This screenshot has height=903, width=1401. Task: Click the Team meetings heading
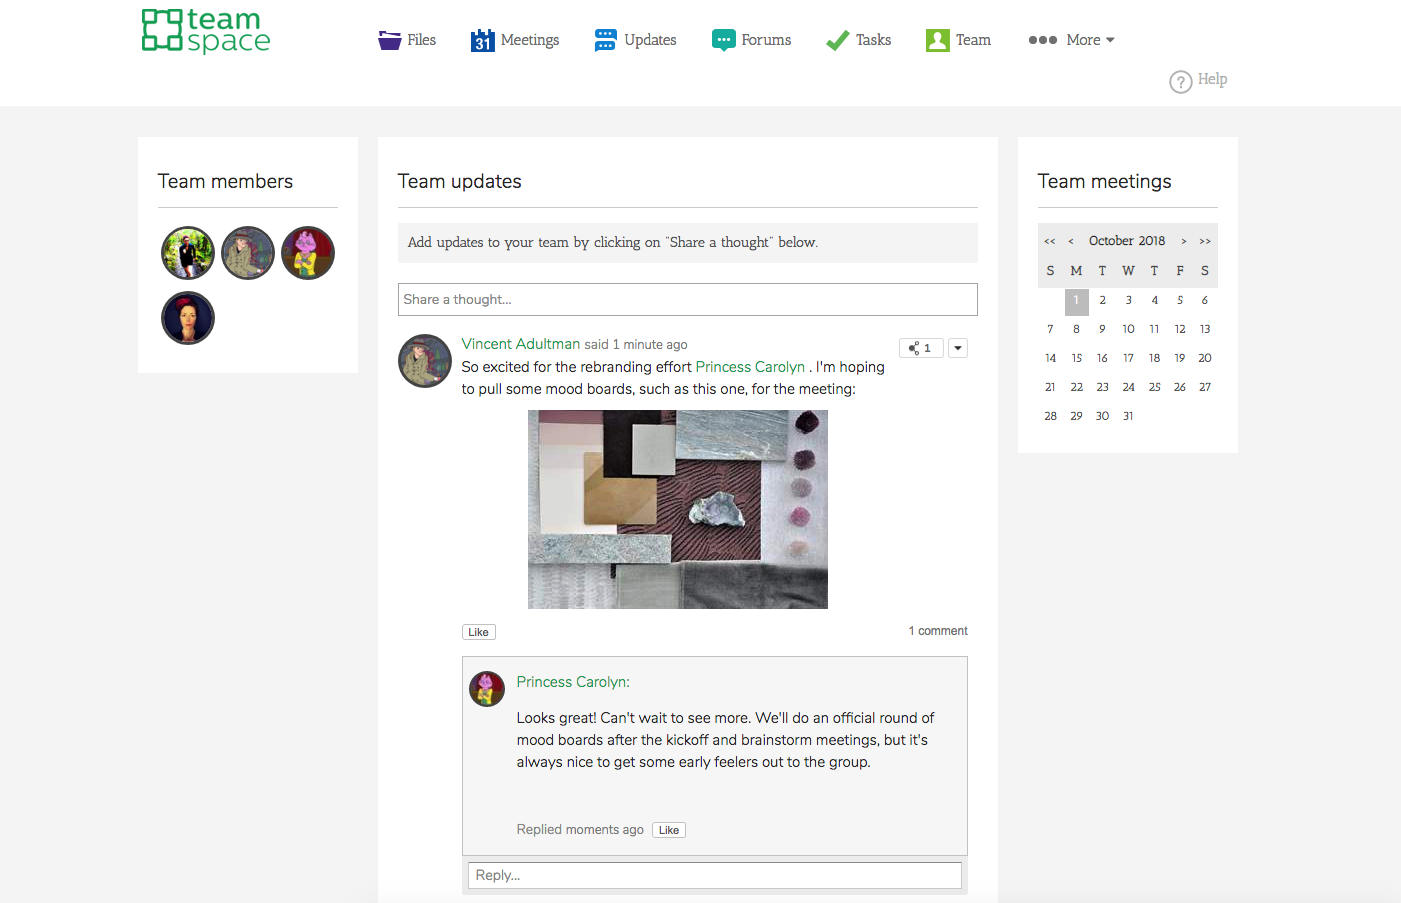tap(1104, 181)
